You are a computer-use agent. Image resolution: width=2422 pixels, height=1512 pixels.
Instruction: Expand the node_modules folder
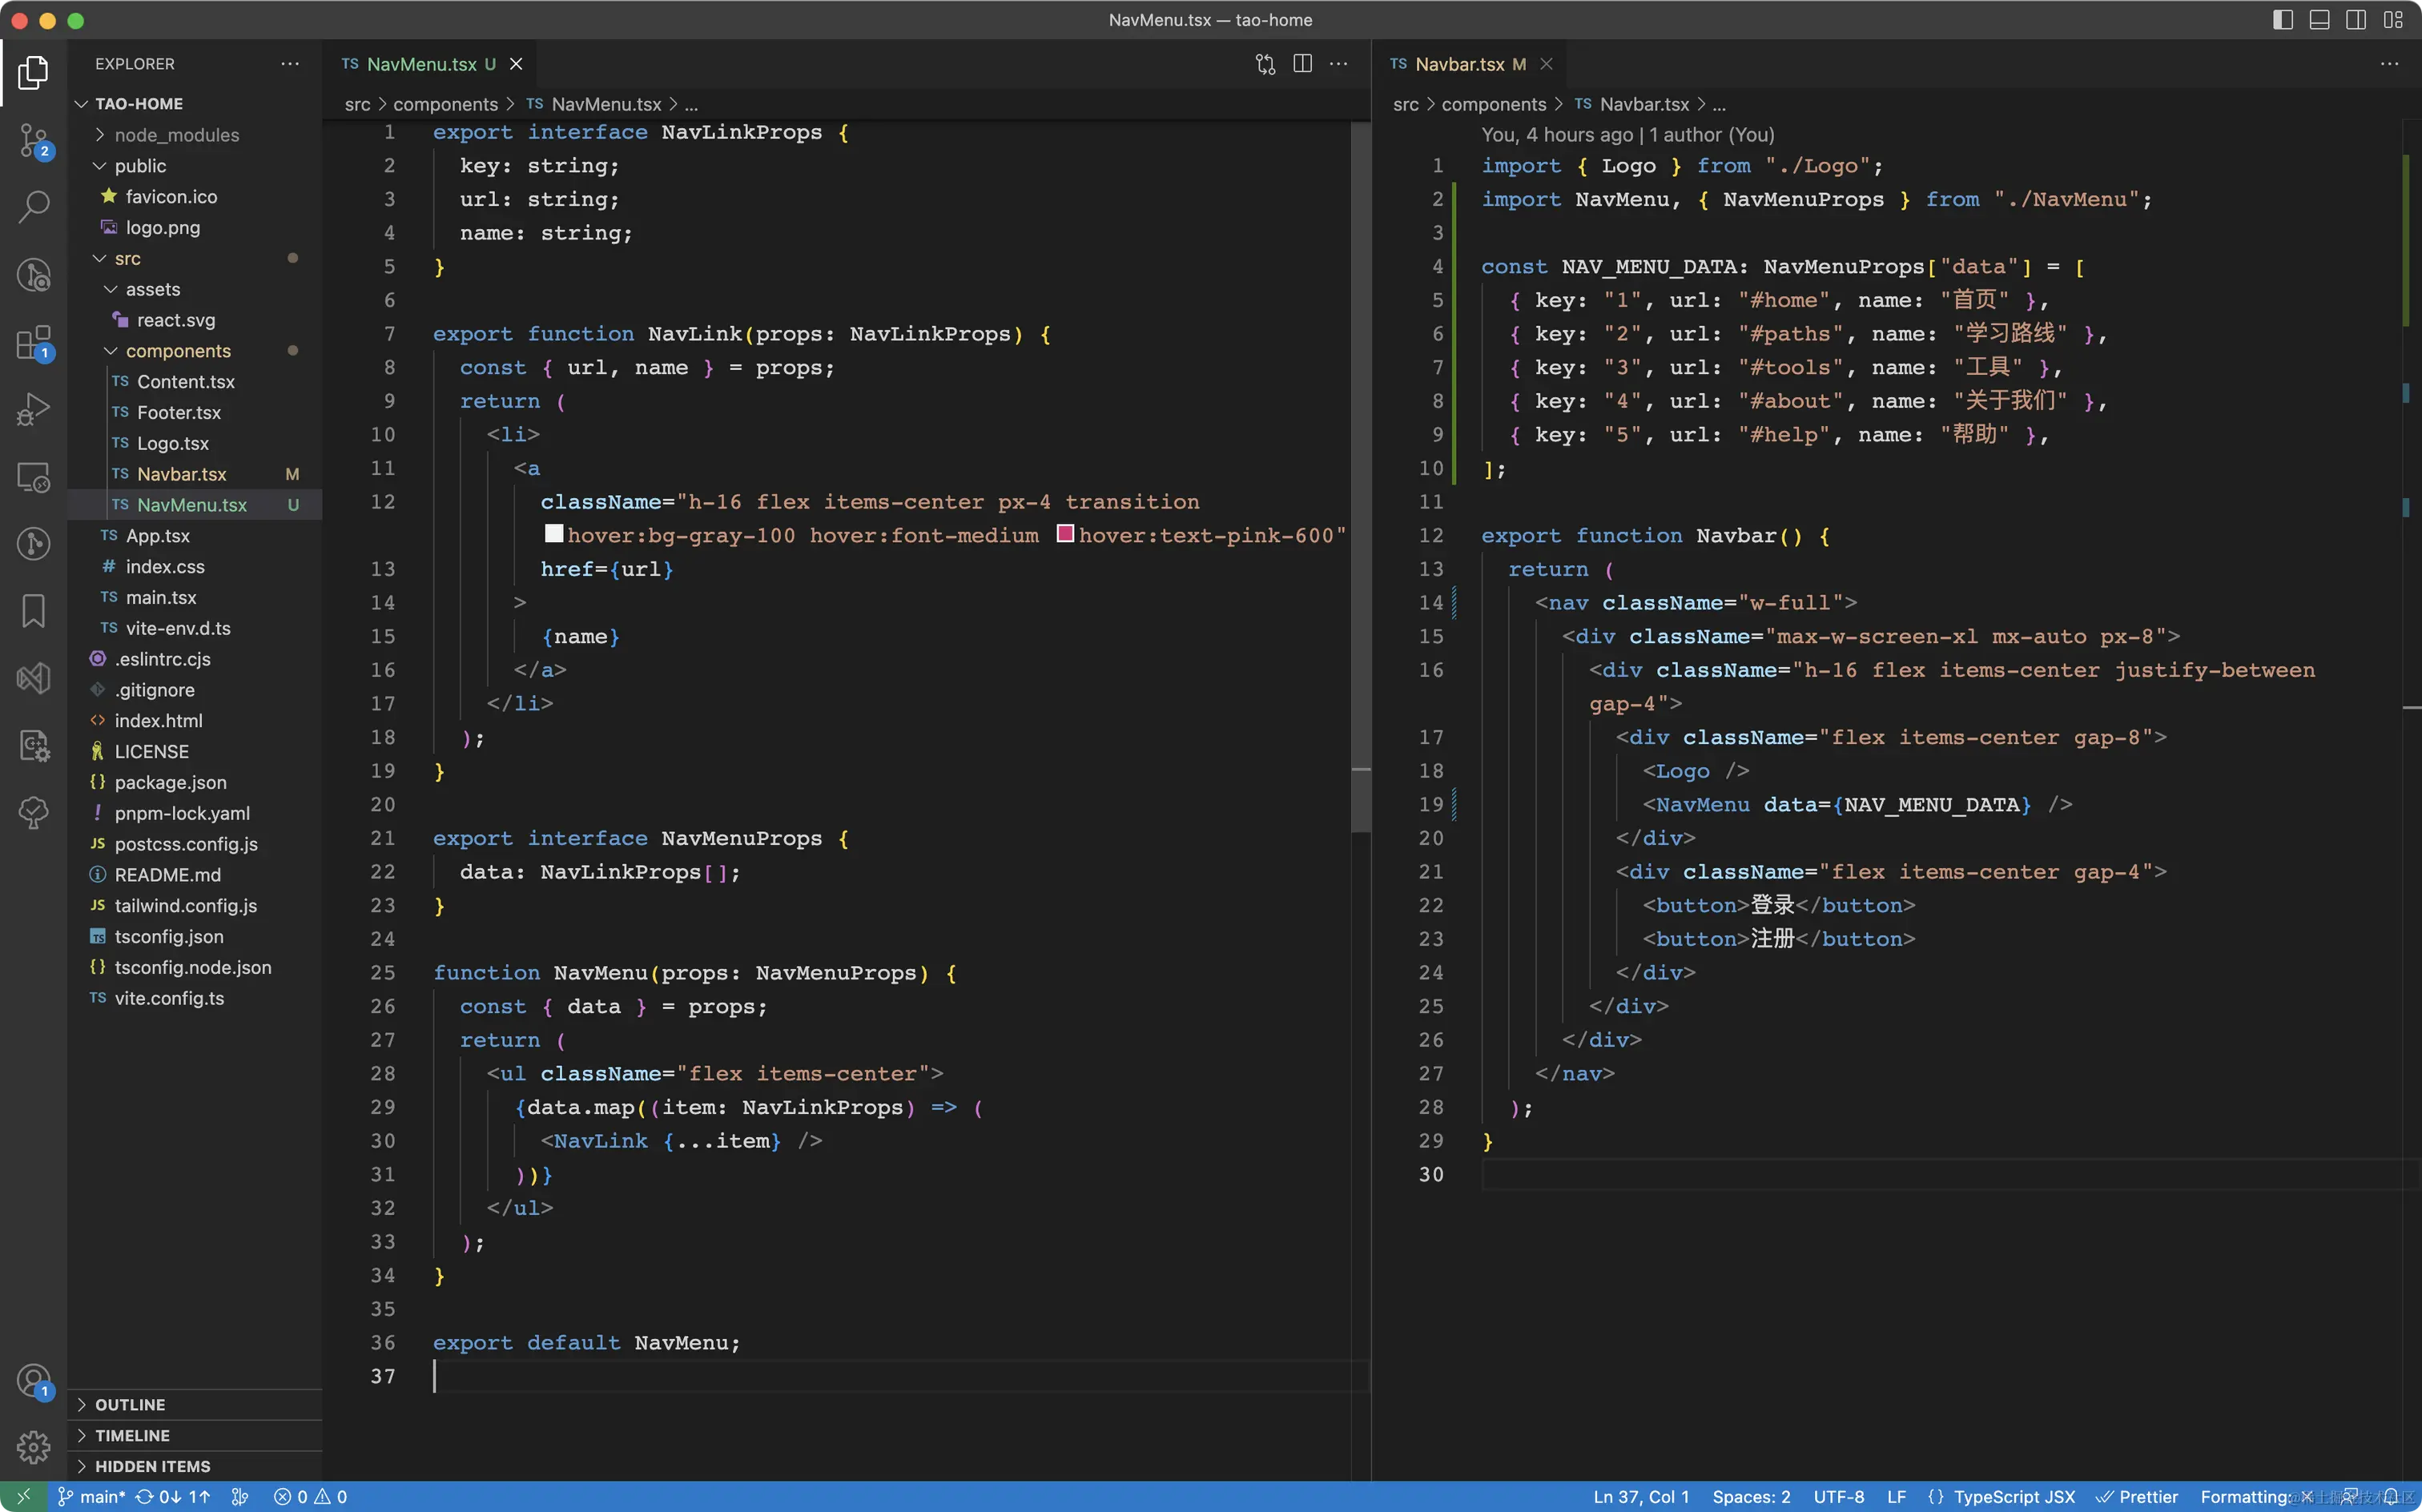tap(176, 135)
